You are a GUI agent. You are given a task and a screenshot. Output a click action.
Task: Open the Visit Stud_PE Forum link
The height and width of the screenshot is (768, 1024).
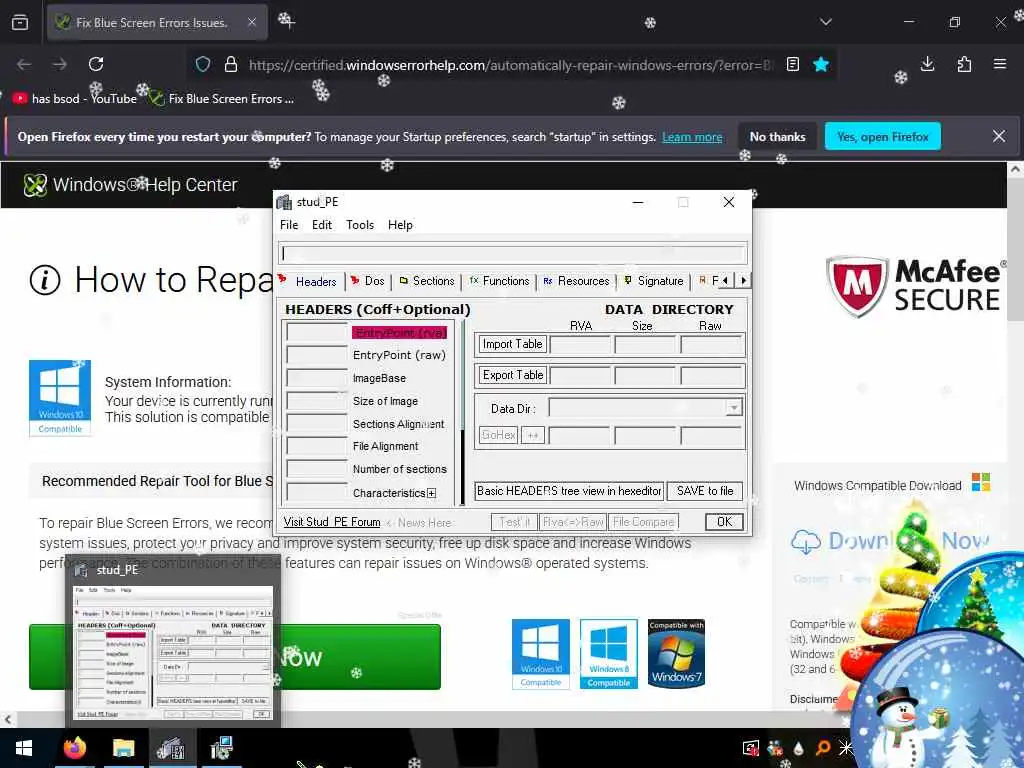pos(332,522)
